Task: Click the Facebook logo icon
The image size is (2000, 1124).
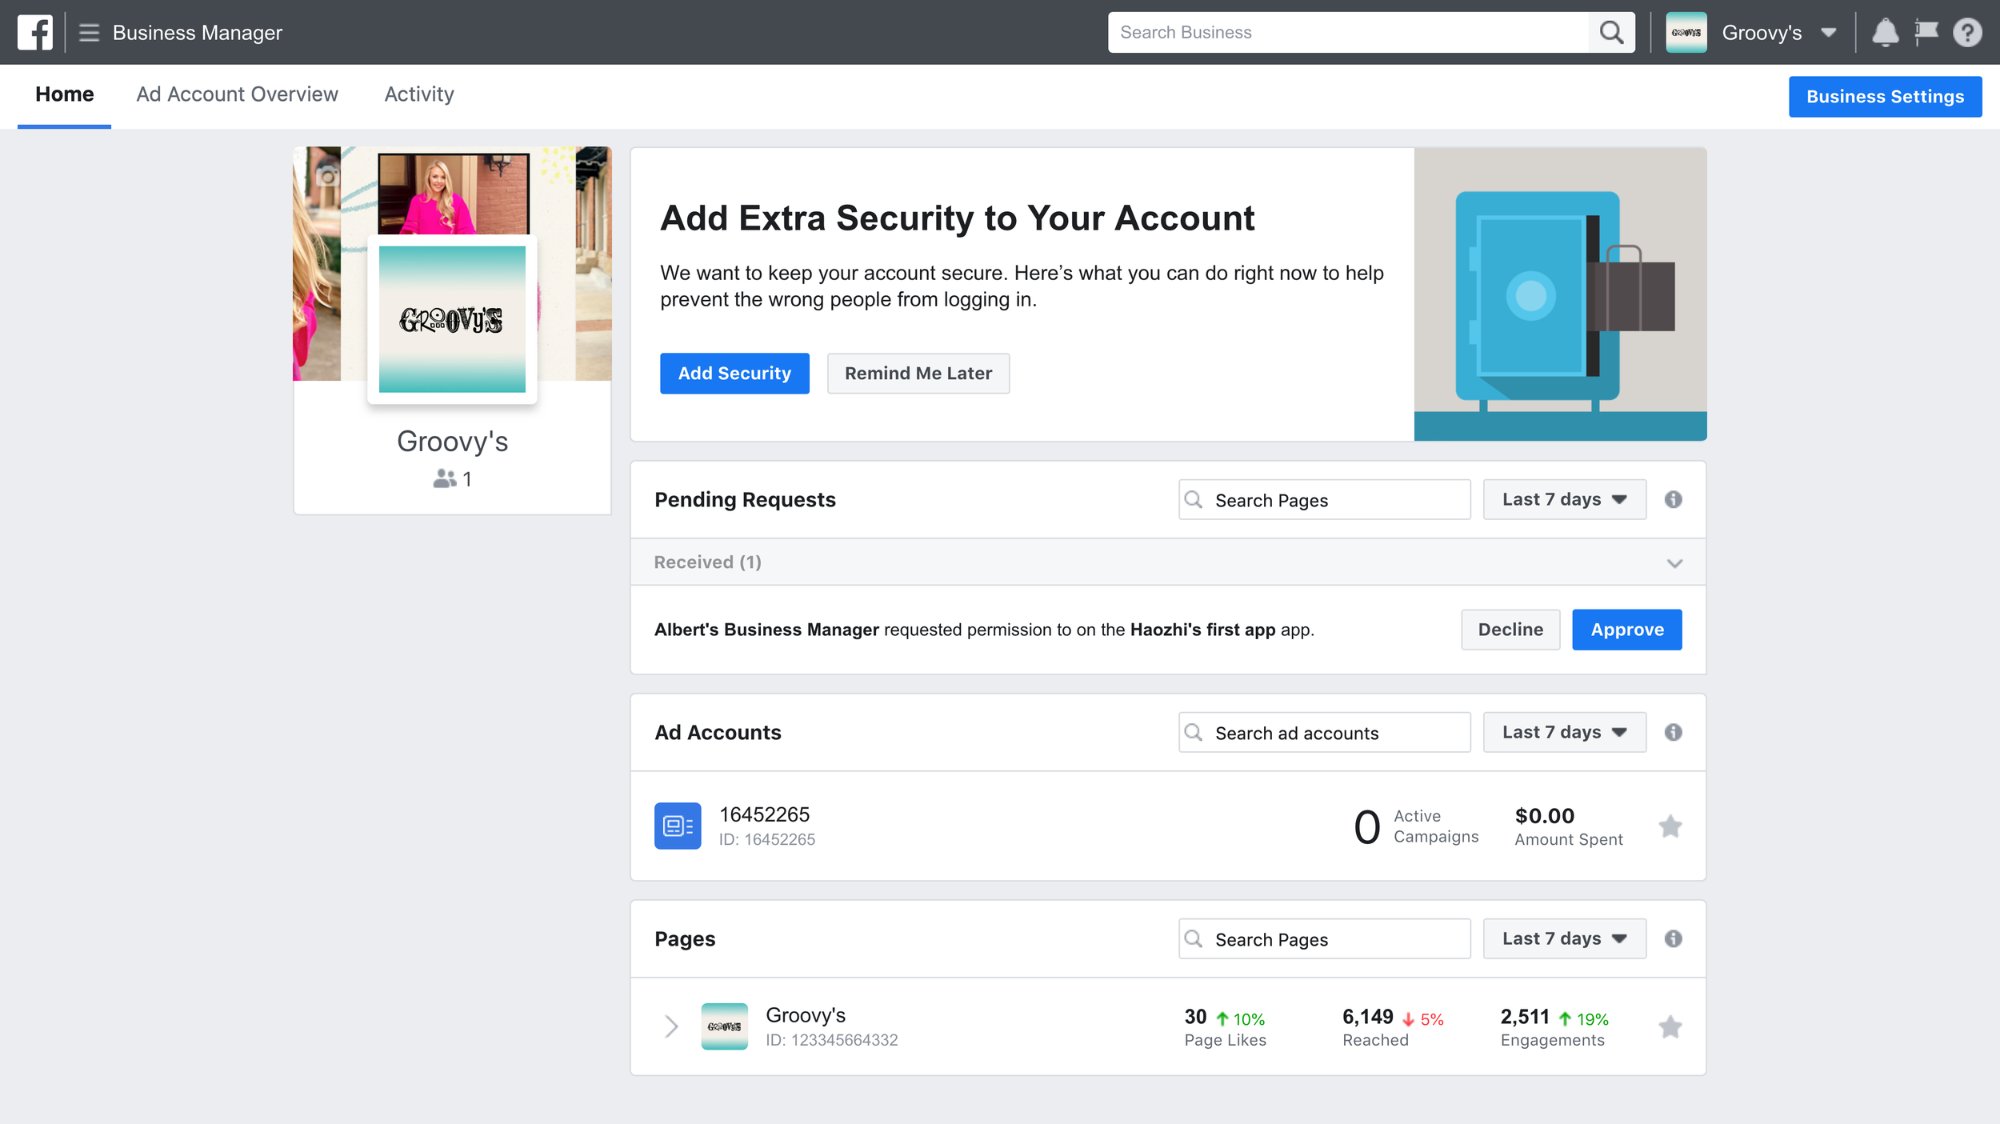Action: (x=35, y=32)
